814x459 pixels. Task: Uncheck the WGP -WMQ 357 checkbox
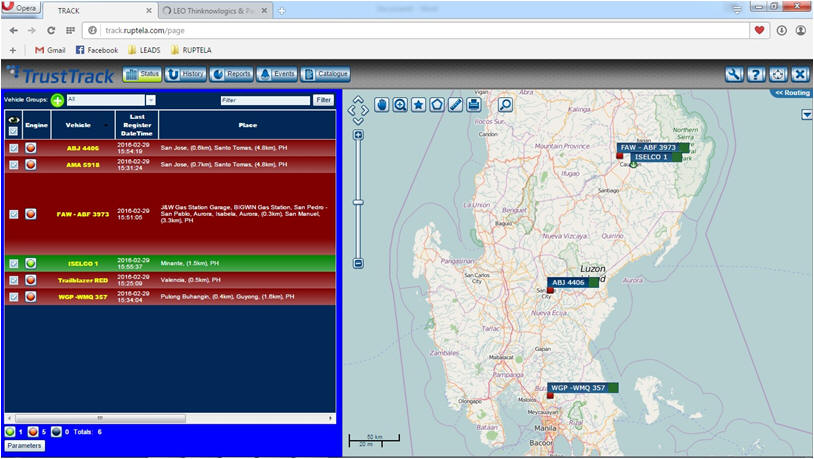pyautogui.click(x=13, y=296)
